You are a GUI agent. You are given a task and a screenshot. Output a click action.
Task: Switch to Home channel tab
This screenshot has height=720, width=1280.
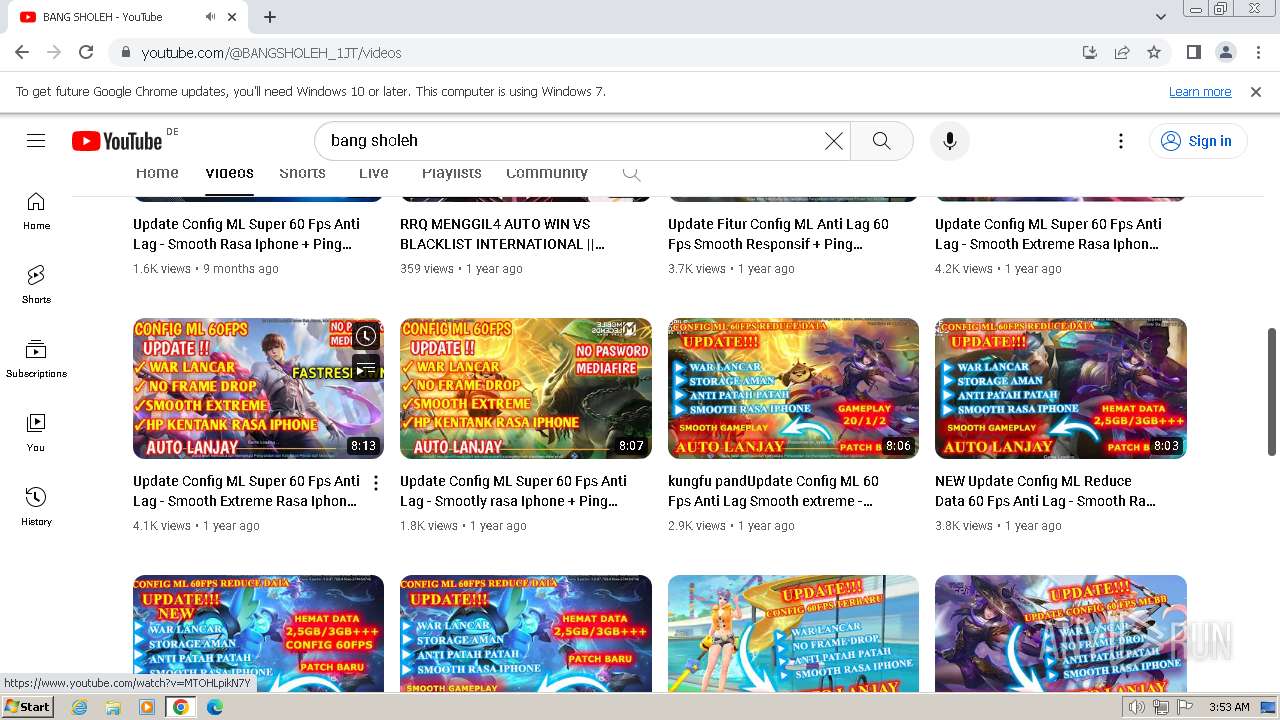(x=157, y=173)
